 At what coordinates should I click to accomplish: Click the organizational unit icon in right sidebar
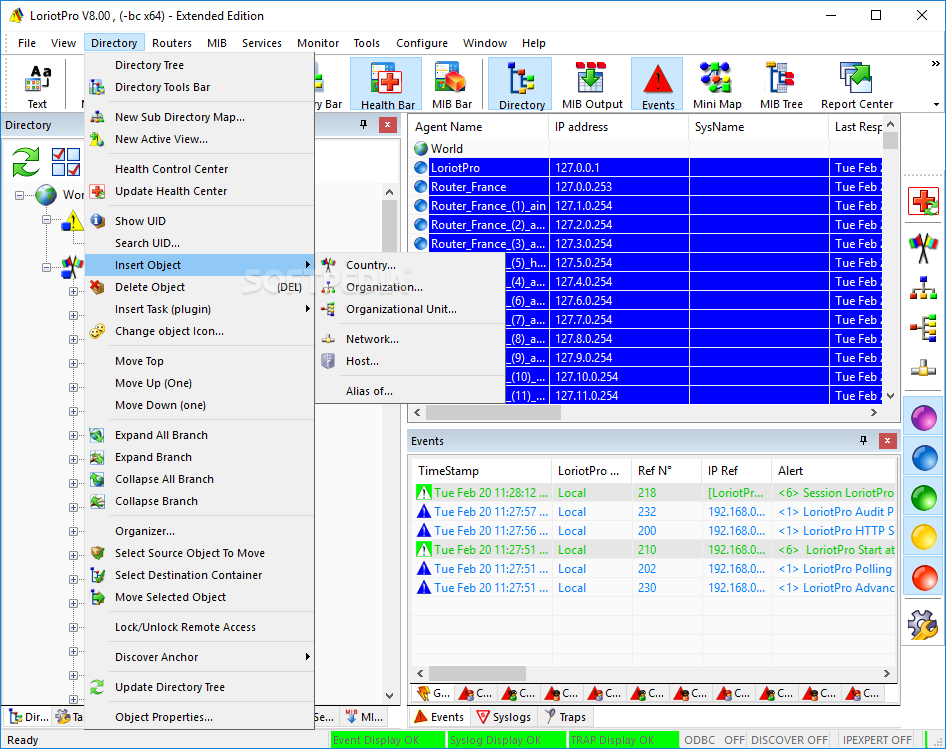click(923, 328)
